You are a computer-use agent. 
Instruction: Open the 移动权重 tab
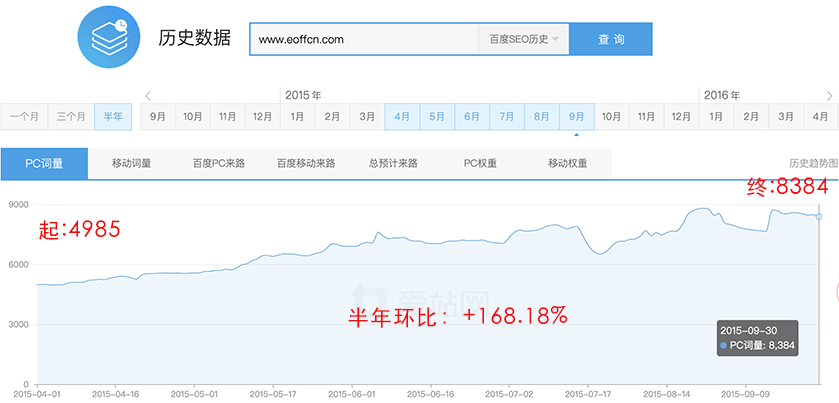click(567, 163)
